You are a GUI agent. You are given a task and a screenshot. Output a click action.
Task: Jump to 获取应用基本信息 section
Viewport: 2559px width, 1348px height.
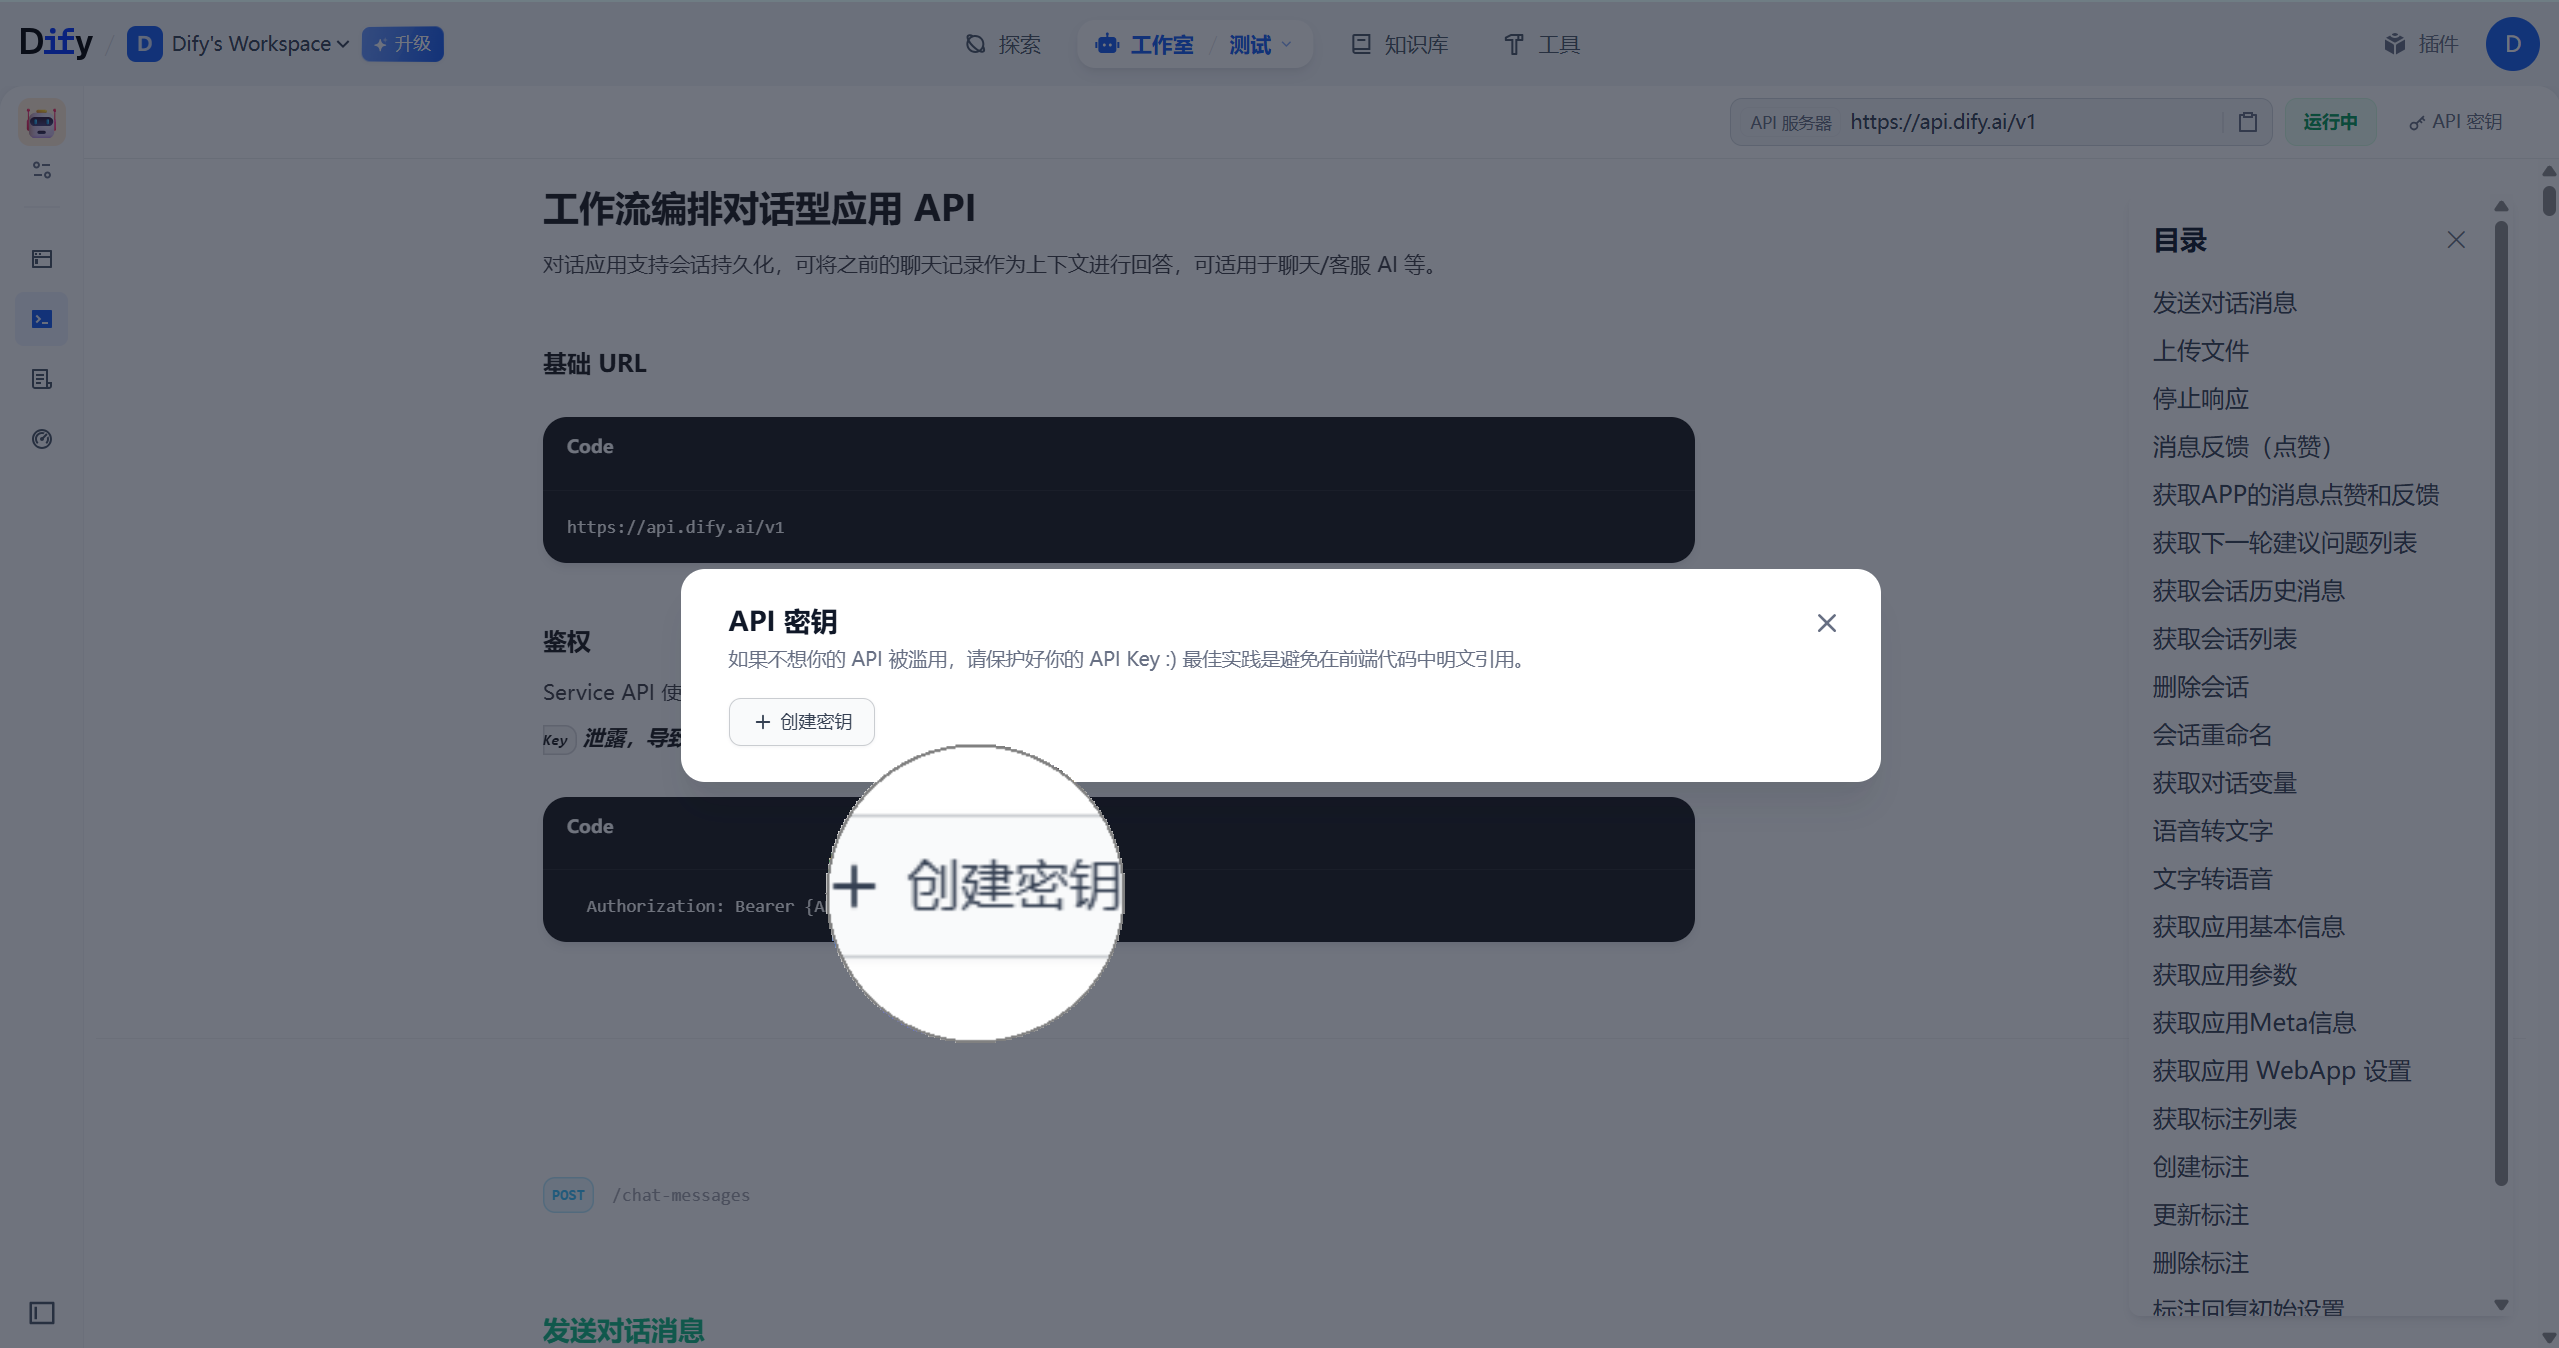click(x=2248, y=927)
